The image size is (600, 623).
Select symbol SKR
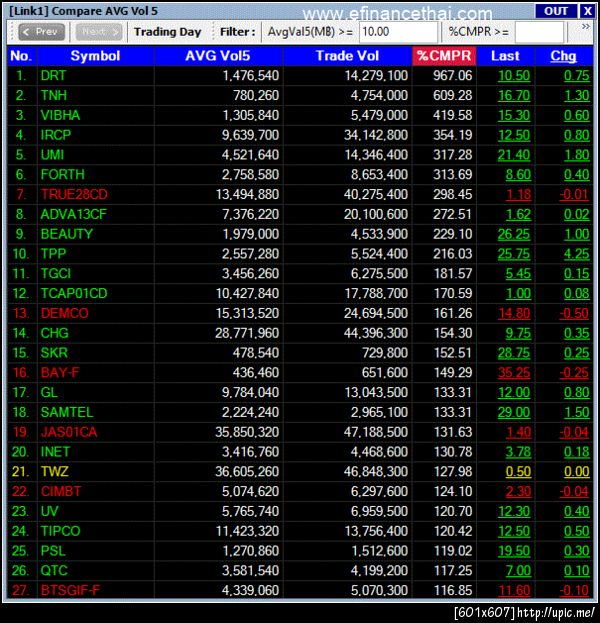pyautogui.click(x=54, y=353)
